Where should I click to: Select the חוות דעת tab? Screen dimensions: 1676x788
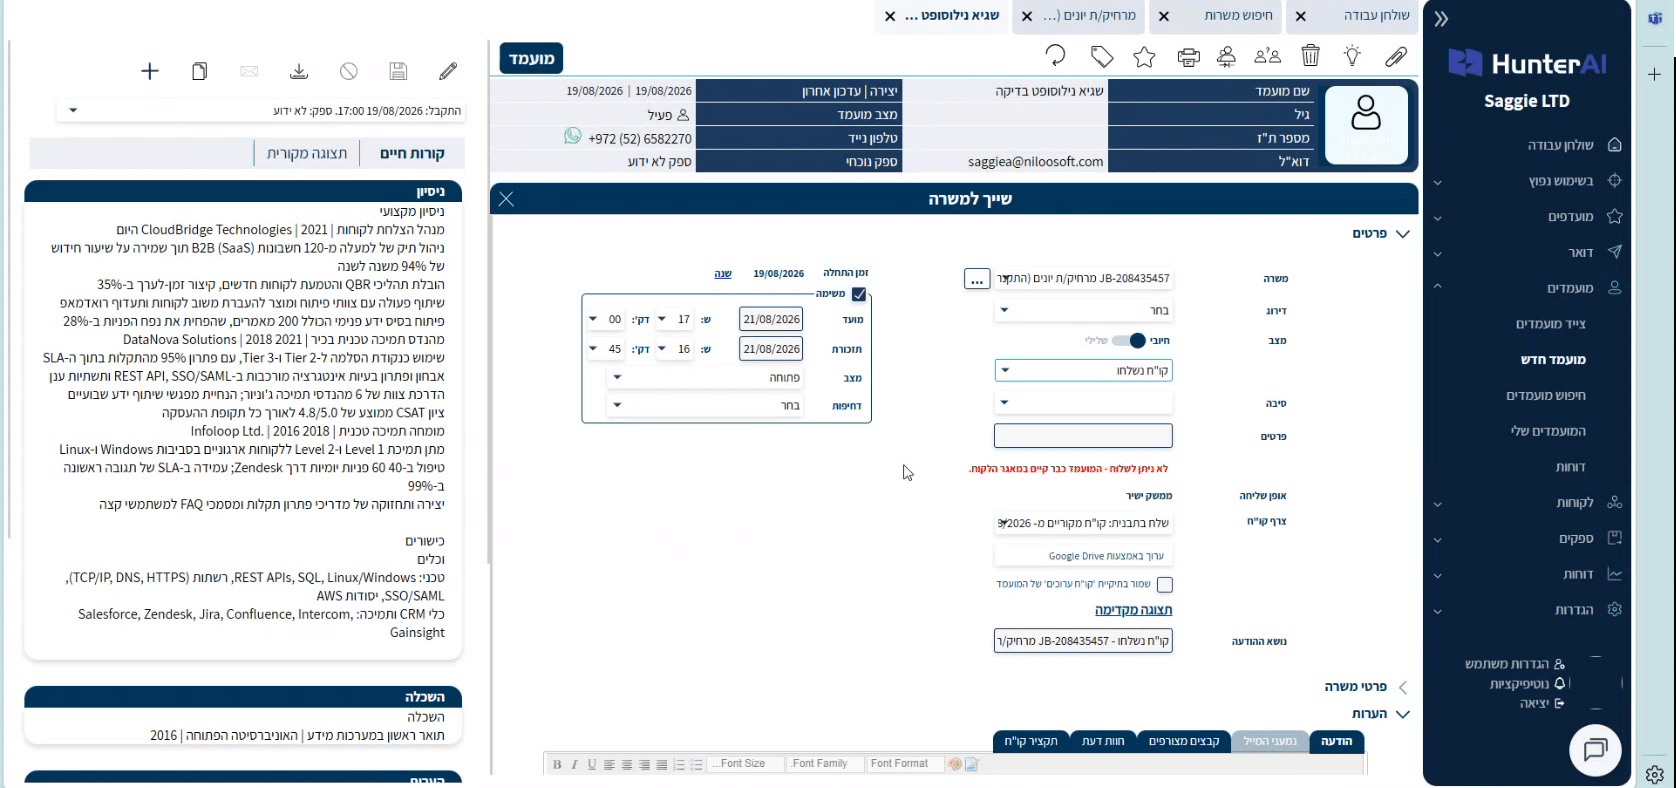[1103, 741]
